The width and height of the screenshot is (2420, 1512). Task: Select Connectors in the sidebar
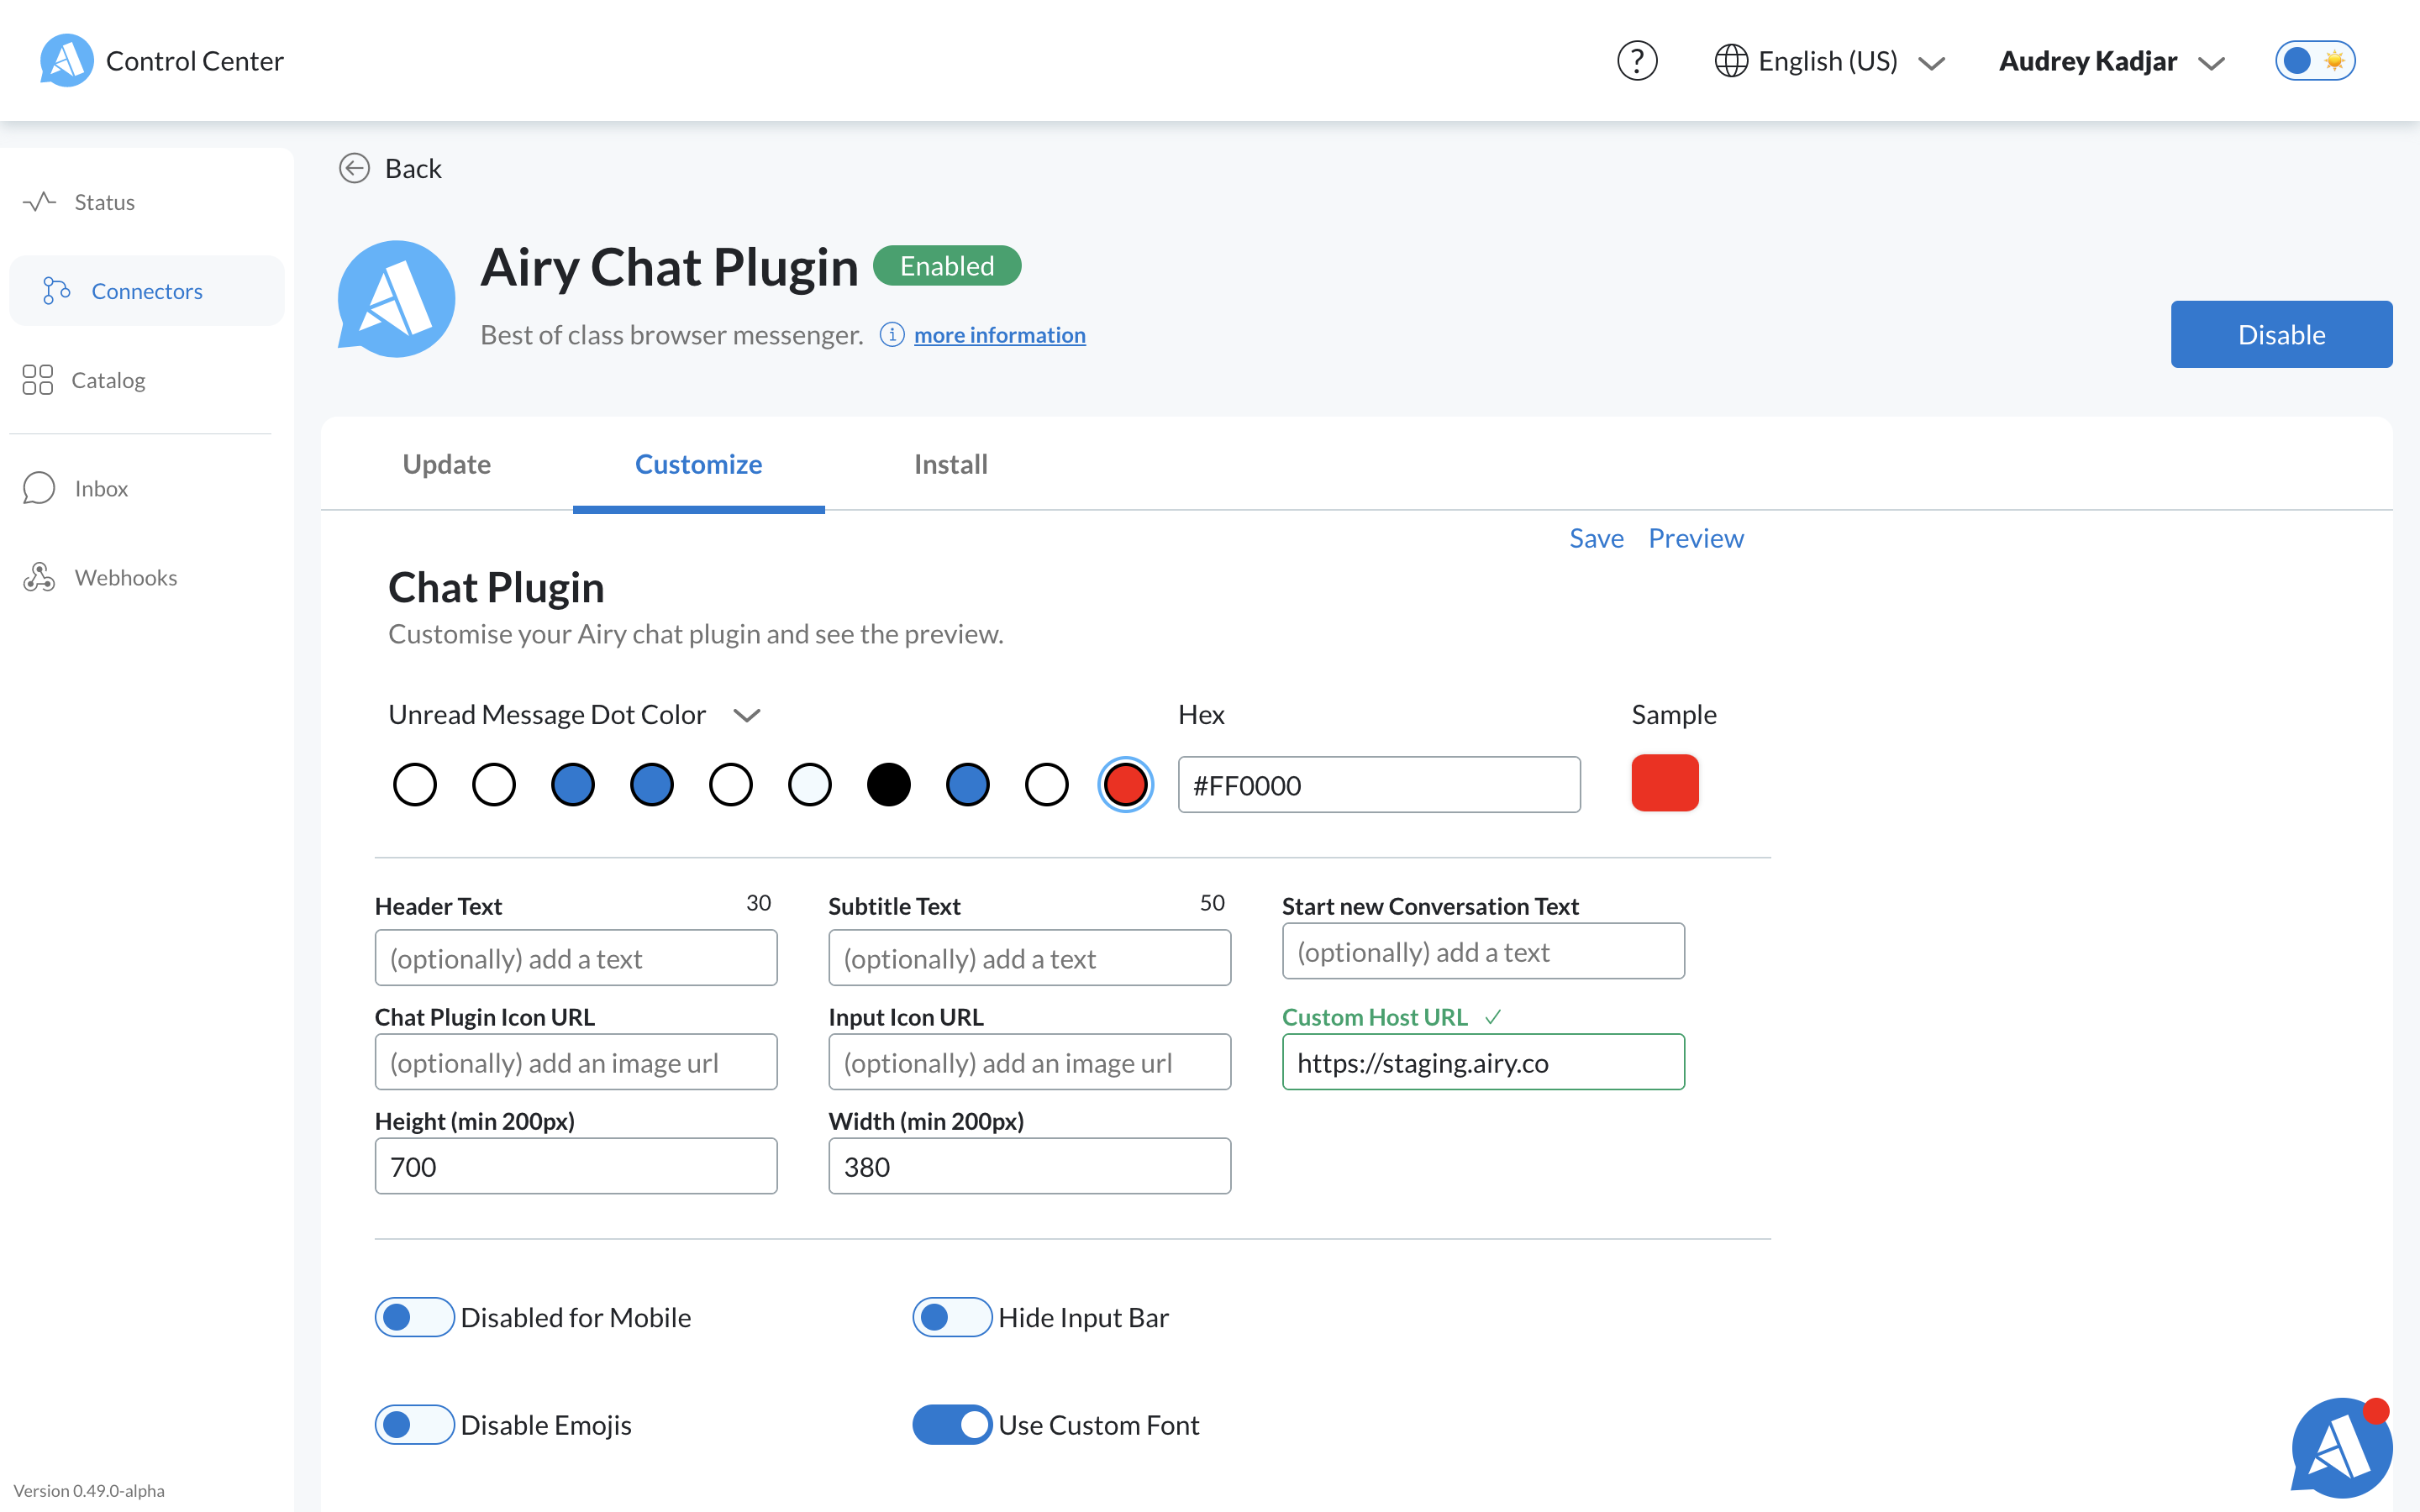pos(146,290)
